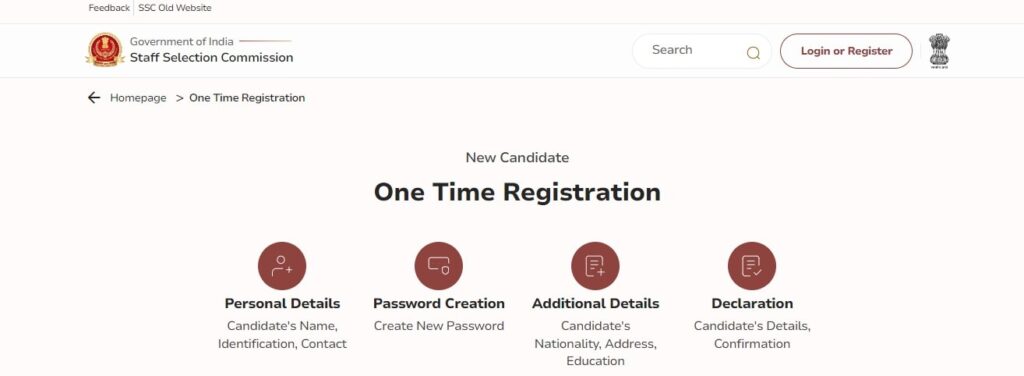Screen dimensions: 1024x376
Task: Navigate to Homepage breadcrumb
Action: coord(138,98)
